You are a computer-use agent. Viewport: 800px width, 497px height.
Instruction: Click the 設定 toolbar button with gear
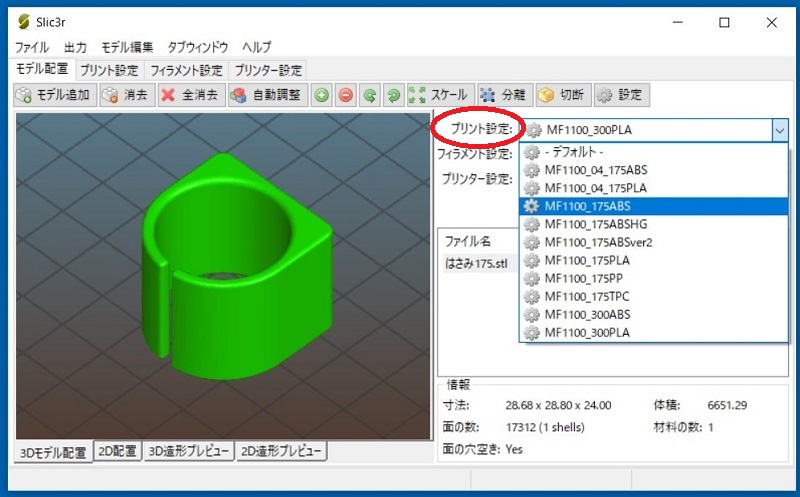[621, 95]
